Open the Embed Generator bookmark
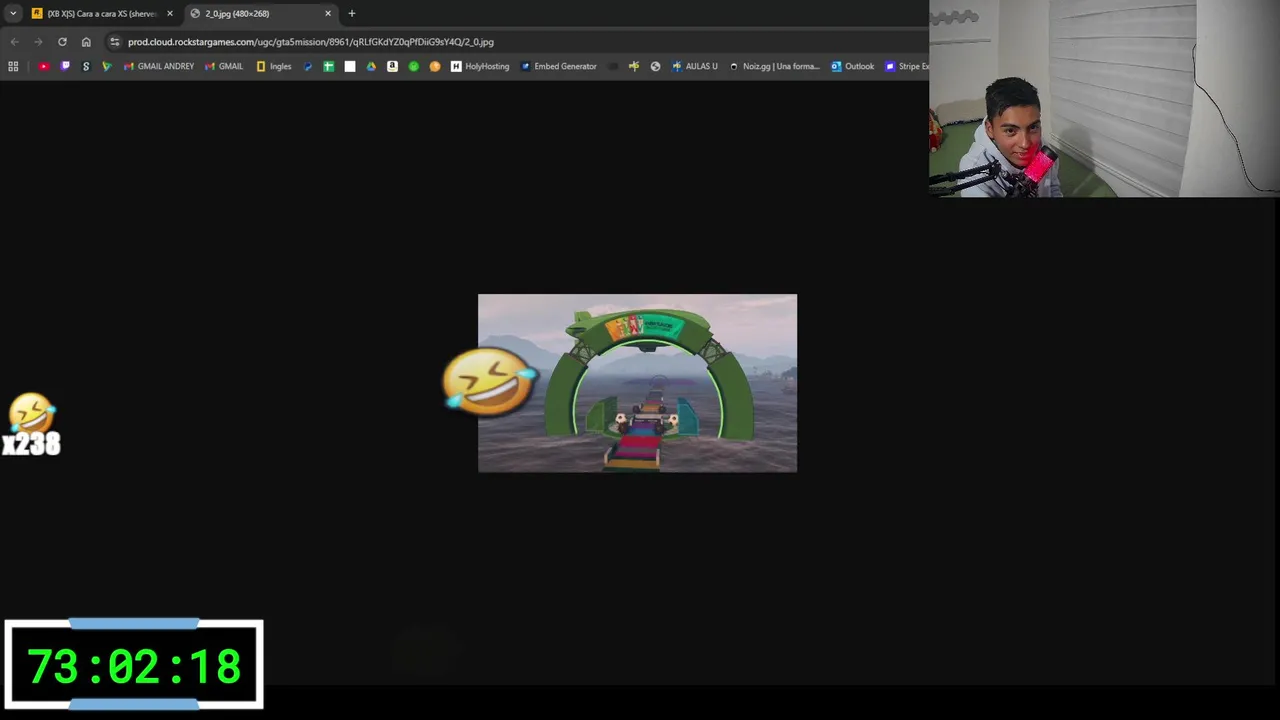 (x=559, y=66)
